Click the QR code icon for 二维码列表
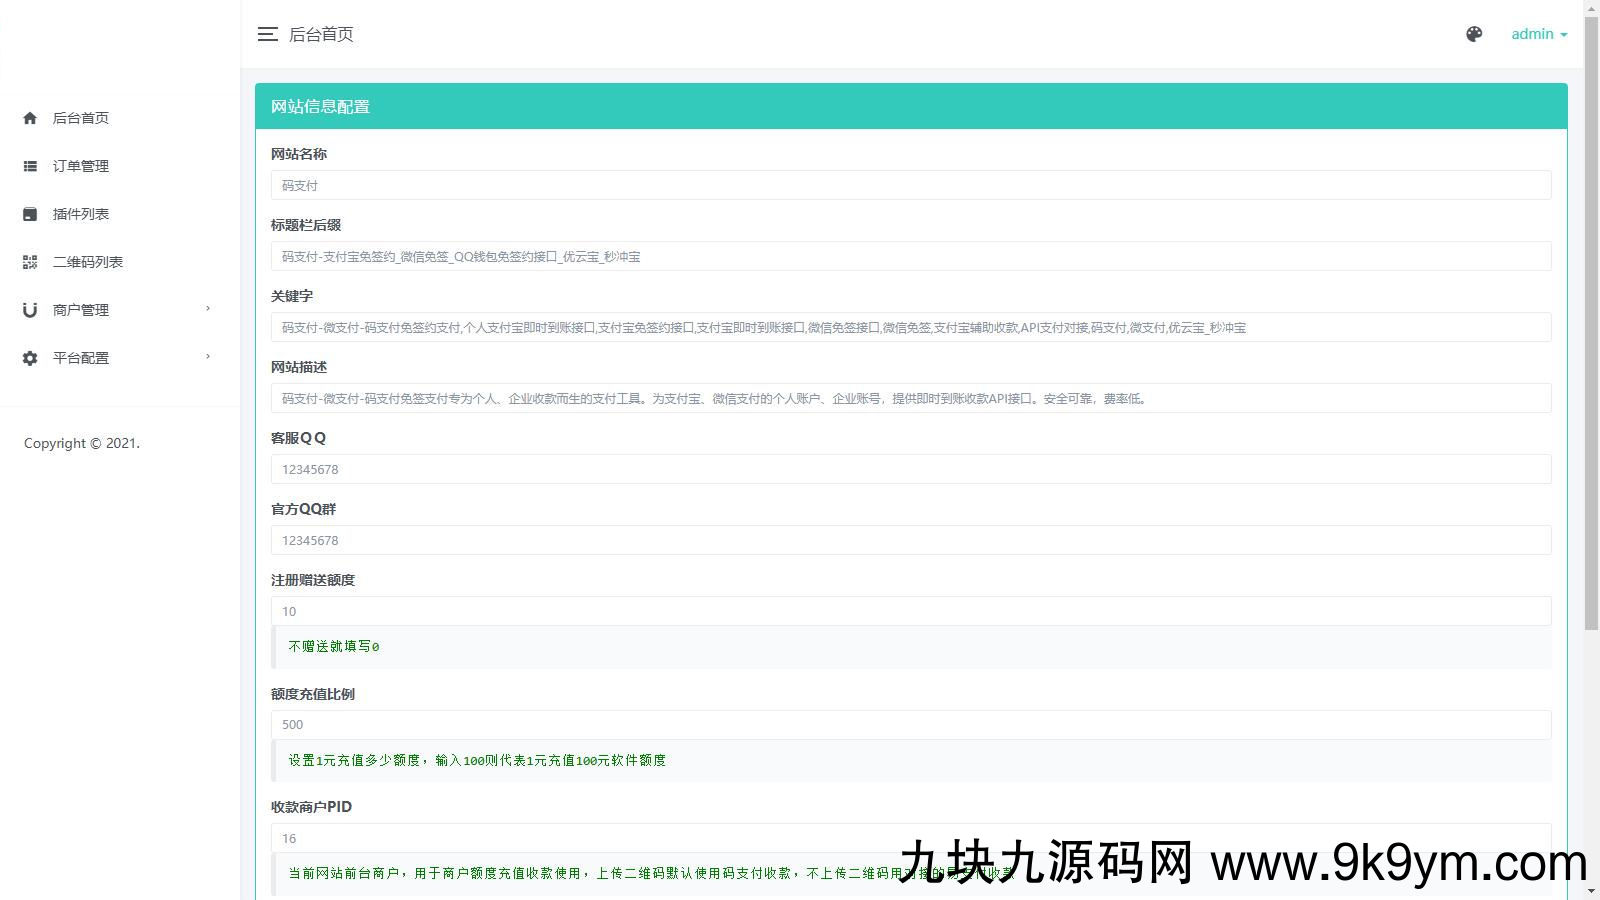 click(30, 262)
